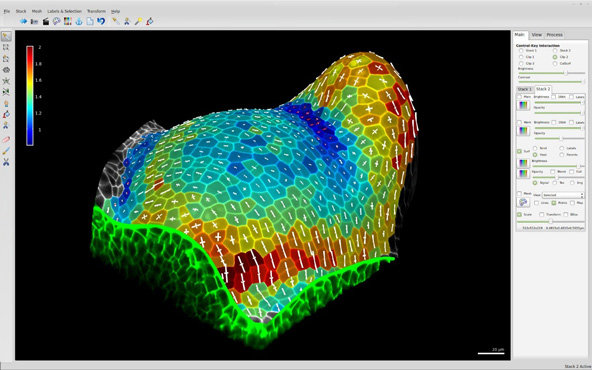
Task: Click the magic wand icon in the top toolbar
Action: (138, 22)
